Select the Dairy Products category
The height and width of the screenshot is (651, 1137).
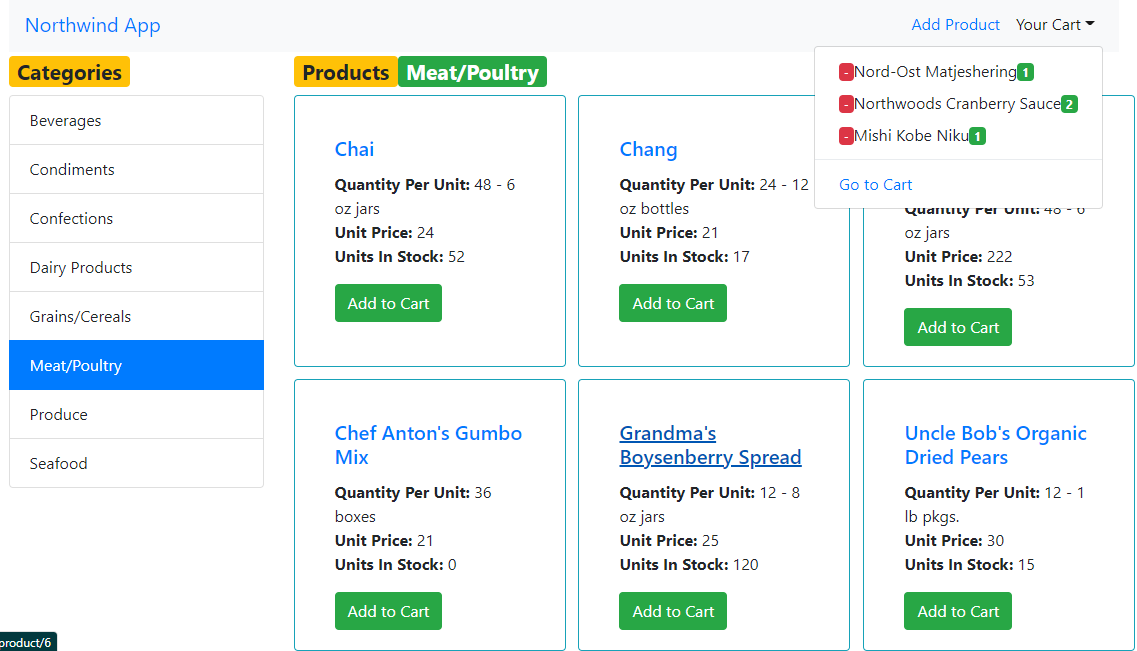(x=136, y=268)
